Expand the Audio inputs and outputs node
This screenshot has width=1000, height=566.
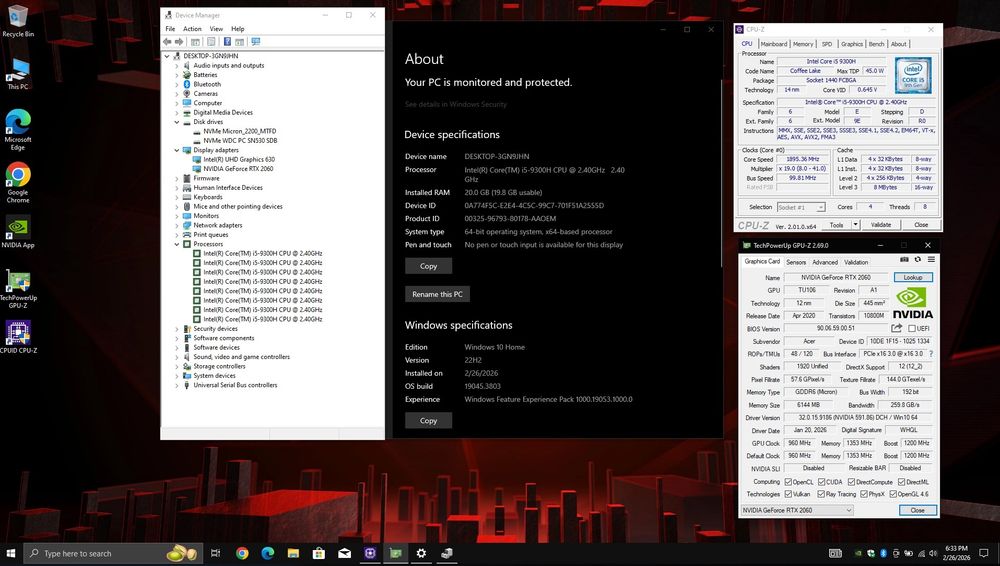177,65
